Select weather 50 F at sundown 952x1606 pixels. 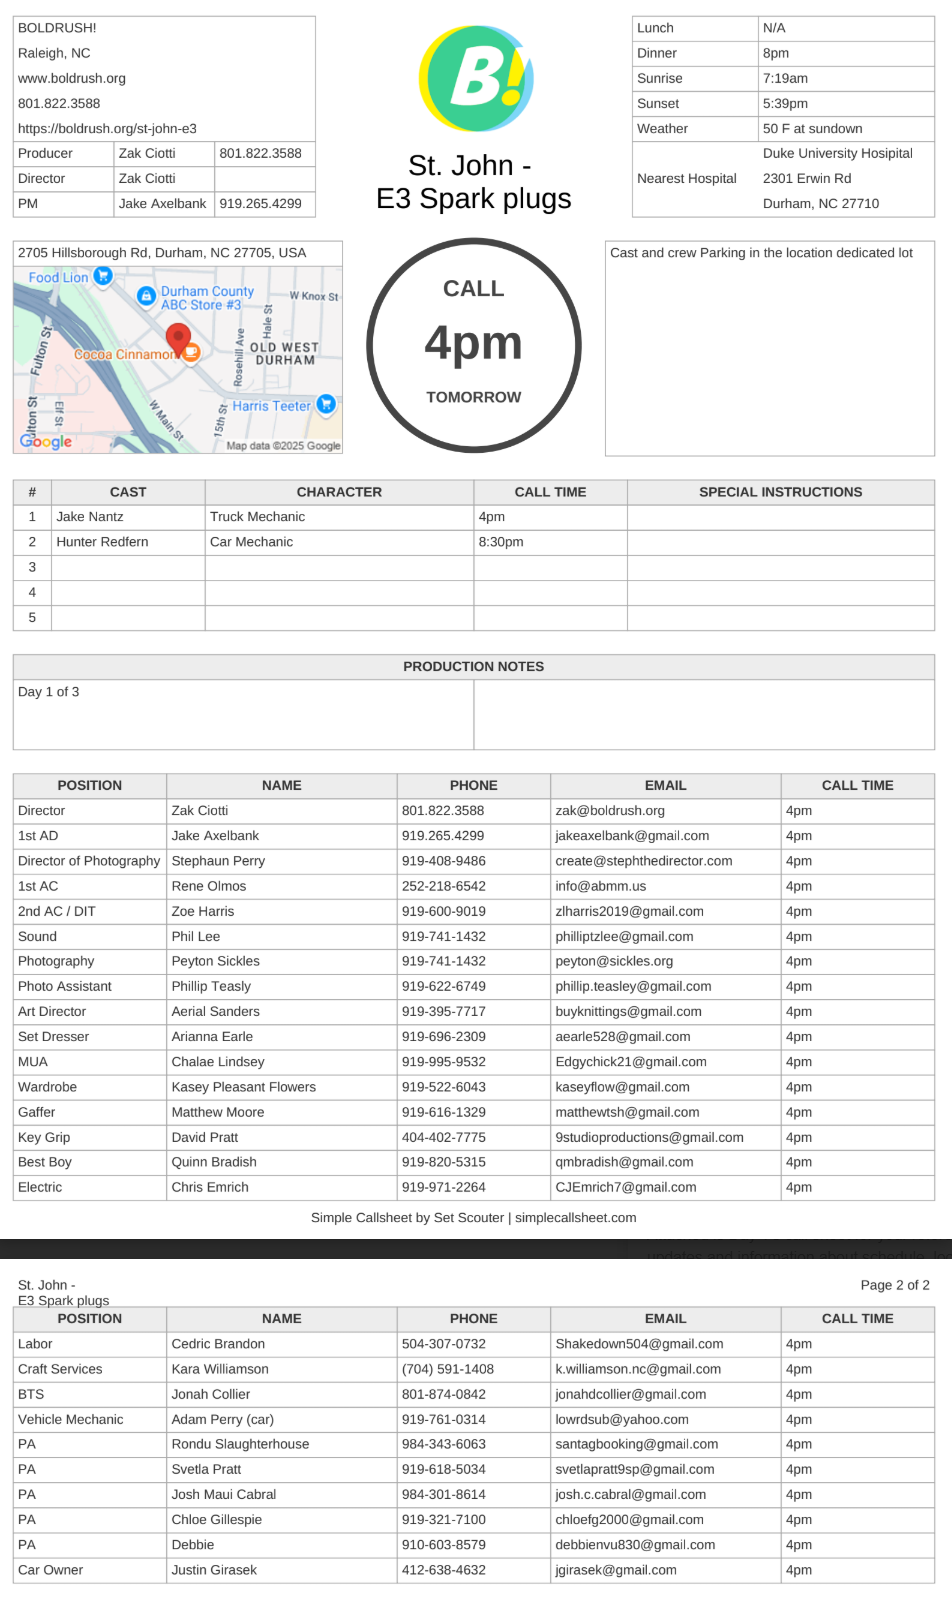point(813,128)
